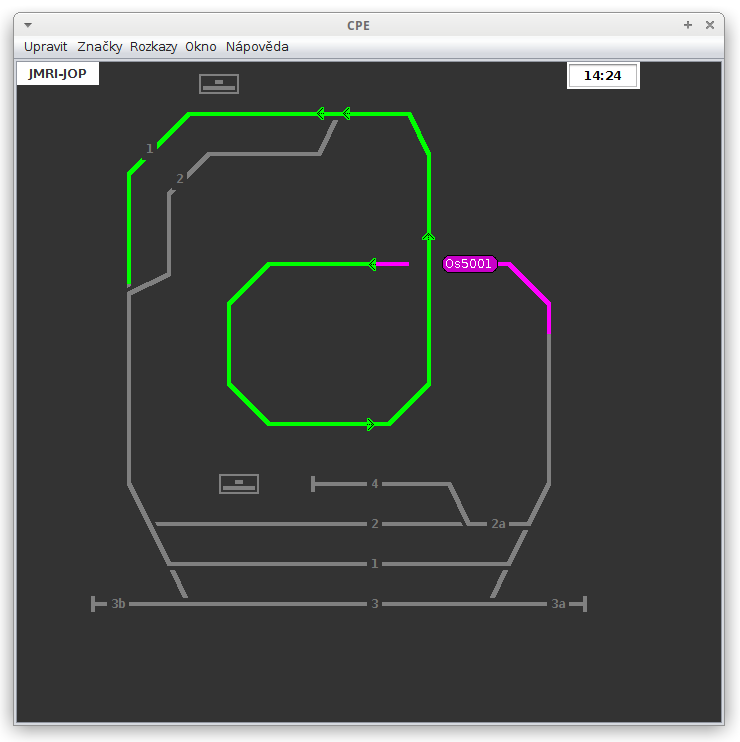
Task: Select upper track label 2
Action: point(180,178)
